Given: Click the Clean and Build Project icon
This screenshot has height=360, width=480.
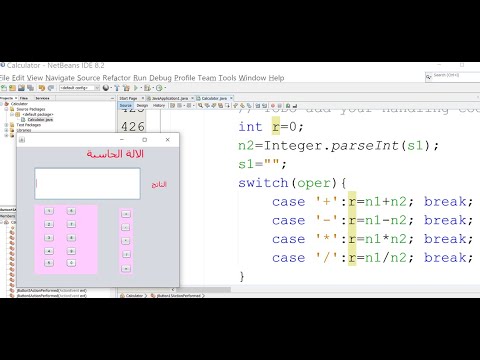Looking at the screenshot, I should (126, 88).
